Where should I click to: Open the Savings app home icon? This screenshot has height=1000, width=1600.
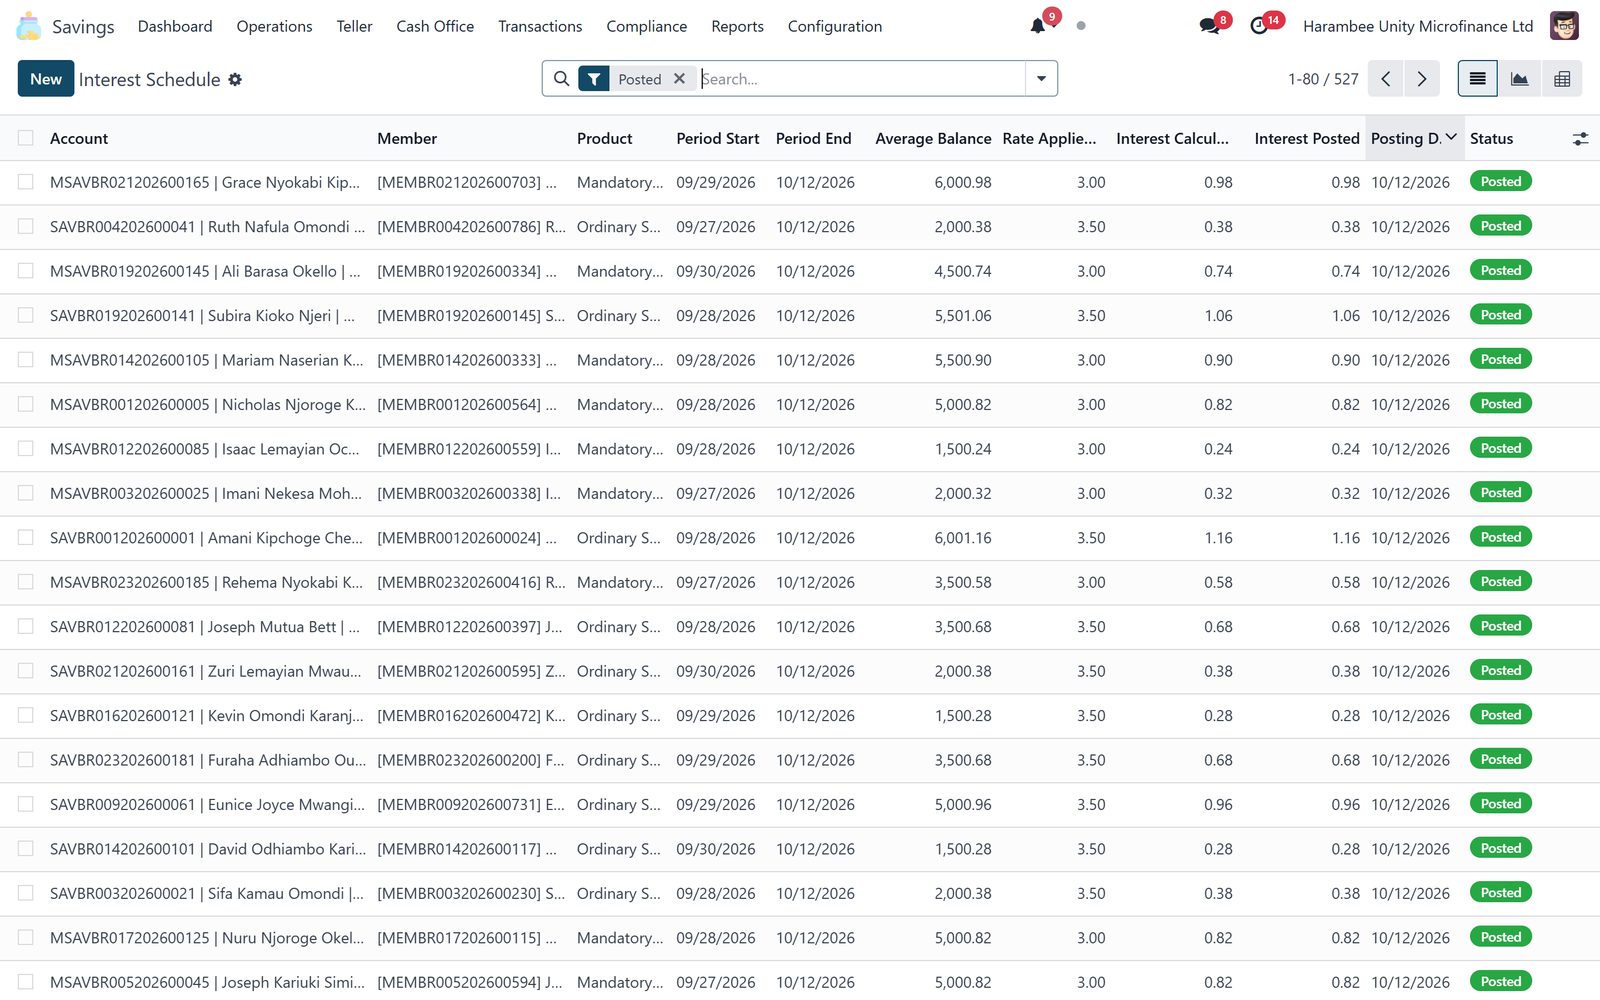[29, 26]
